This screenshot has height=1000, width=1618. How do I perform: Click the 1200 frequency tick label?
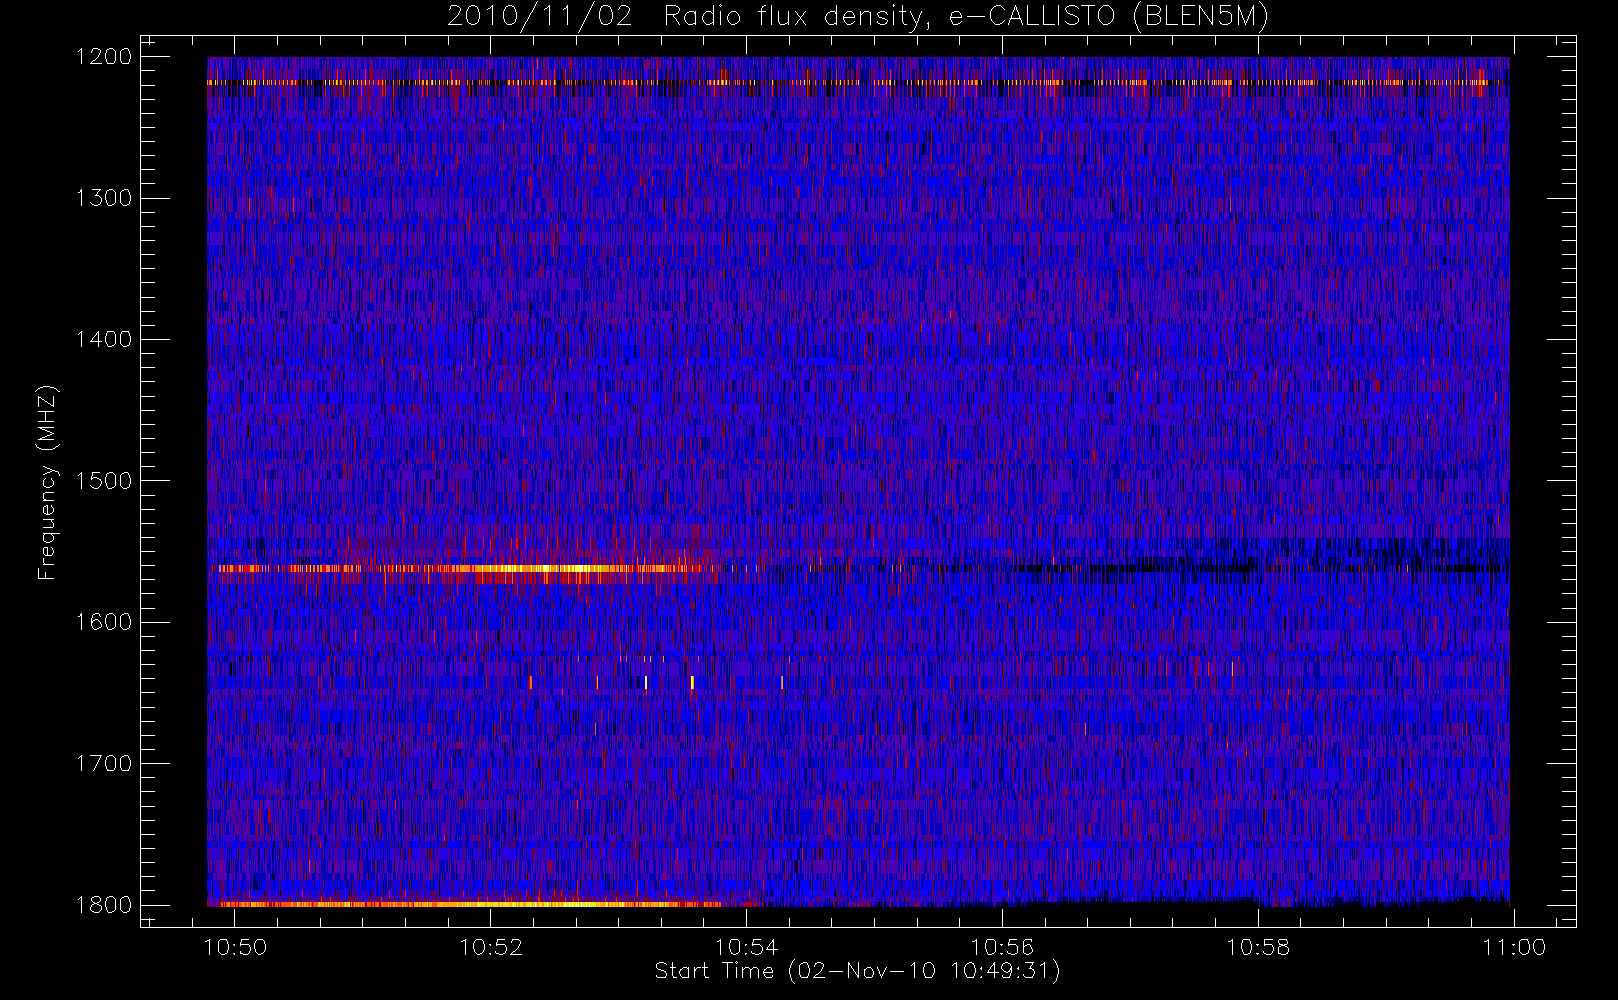pos(104,57)
